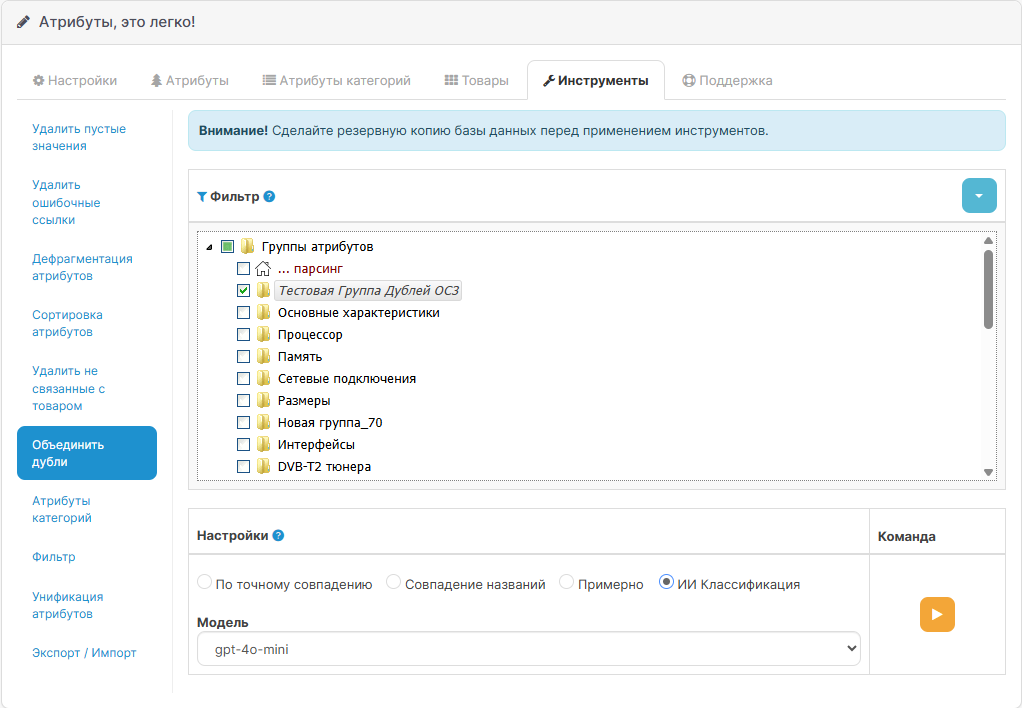This screenshot has height=708, width=1022.
Task: Go to Экспорт / Импорт sidebar link
Action: point(84,653)
